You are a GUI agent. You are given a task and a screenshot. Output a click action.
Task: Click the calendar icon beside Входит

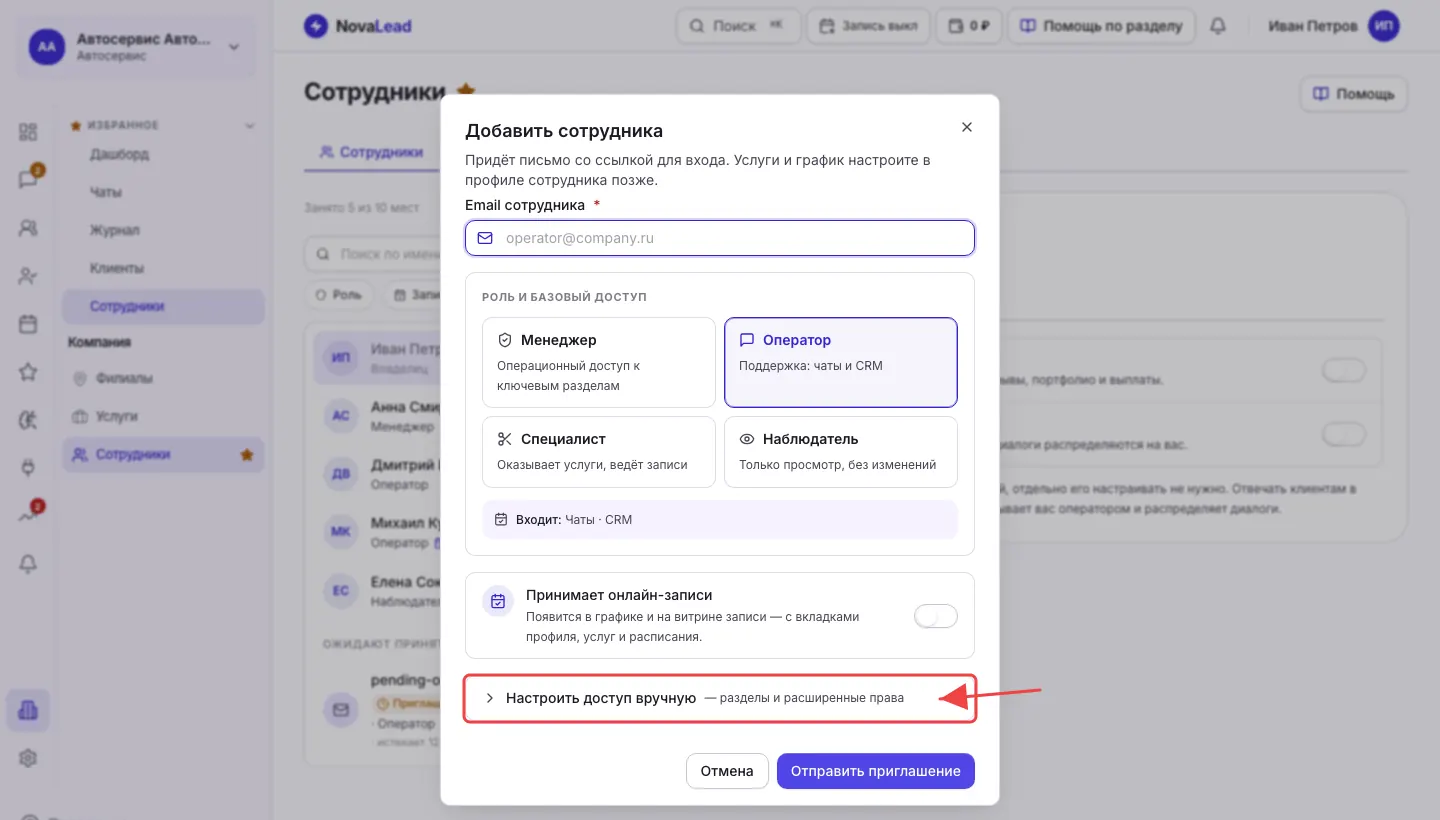501,519
